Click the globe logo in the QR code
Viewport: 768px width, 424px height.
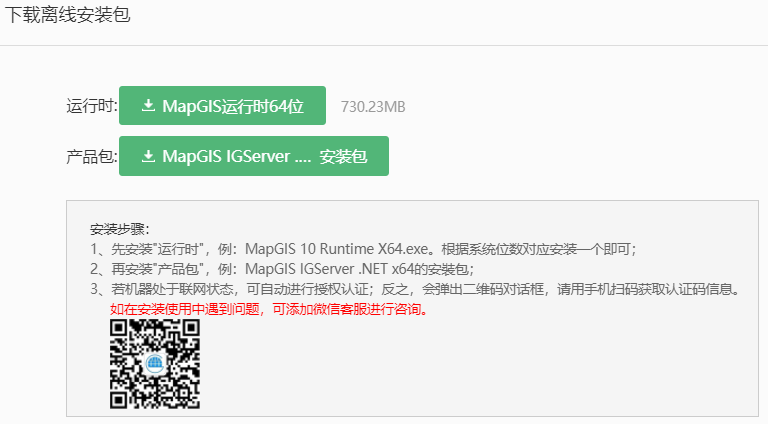155,364
